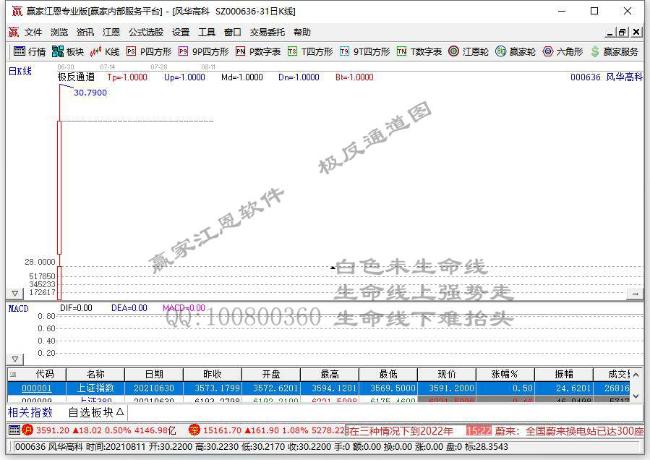Click the 日K线 panel label
650x460 pixels.
pos(20,71)
